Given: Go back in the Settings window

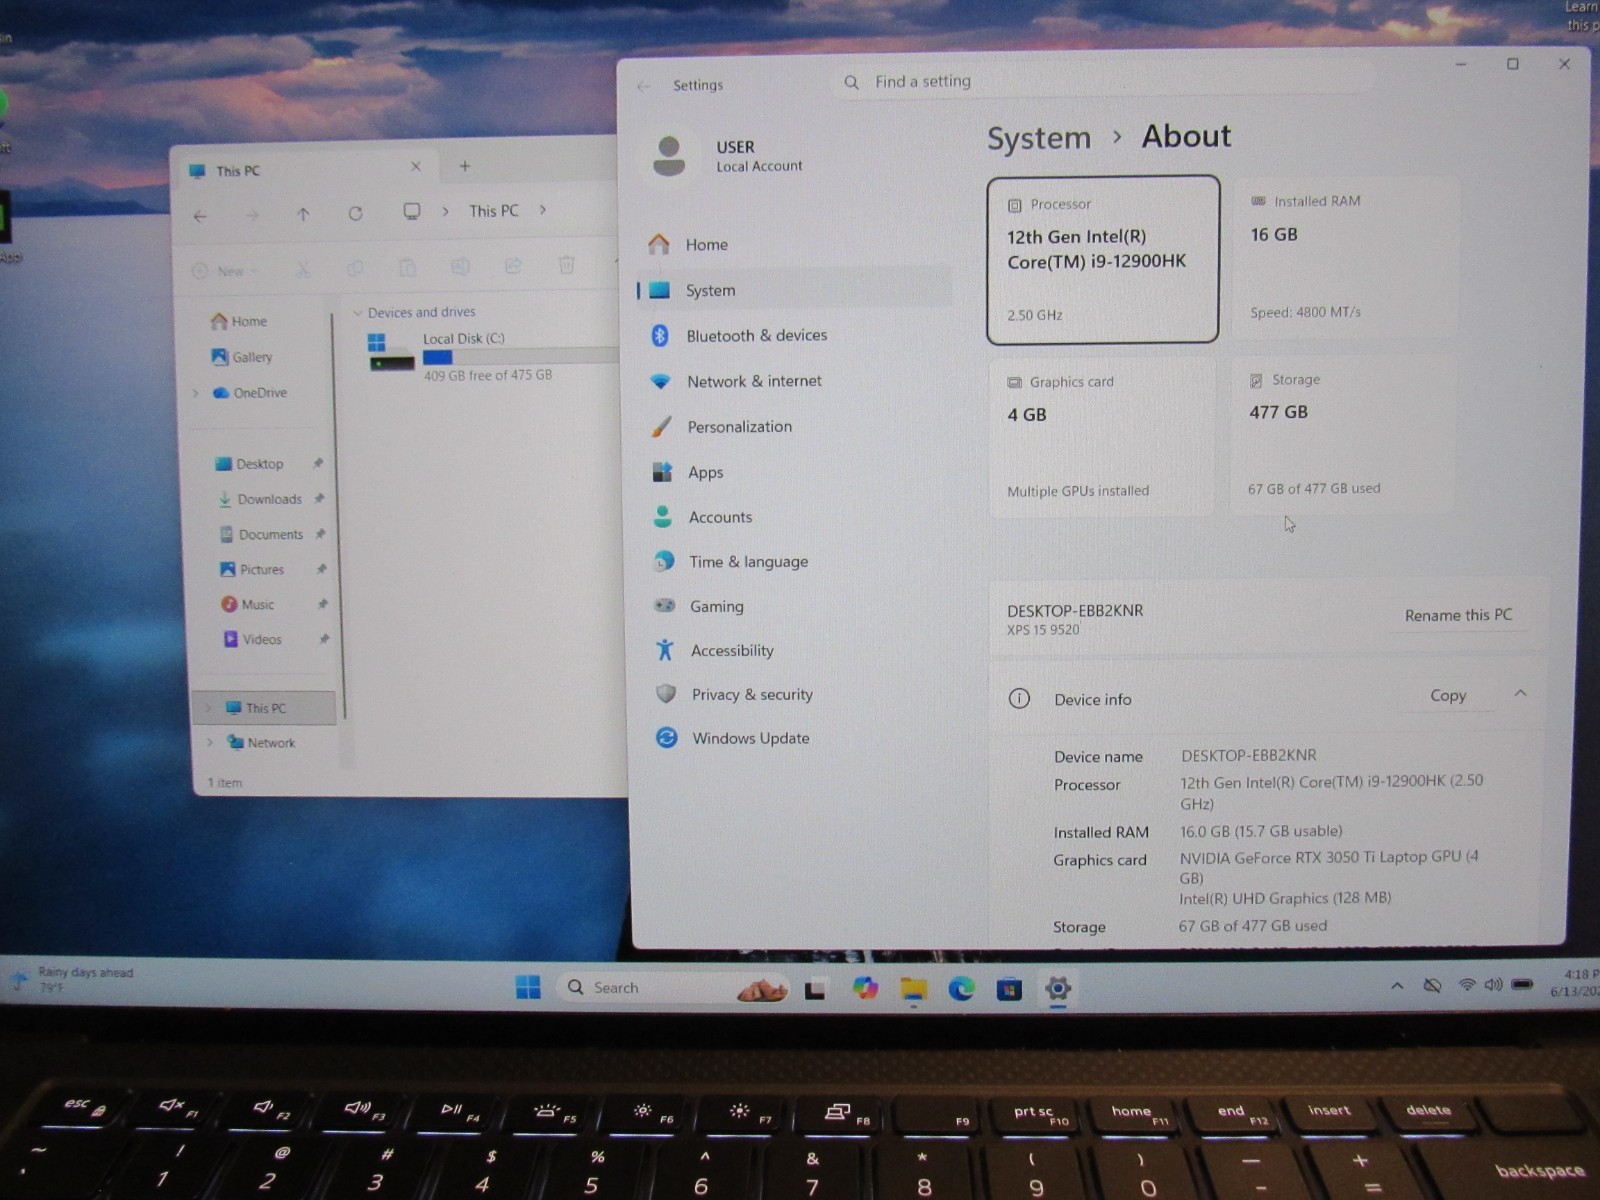Looking at the screenshot, I should tap(643, 86).
